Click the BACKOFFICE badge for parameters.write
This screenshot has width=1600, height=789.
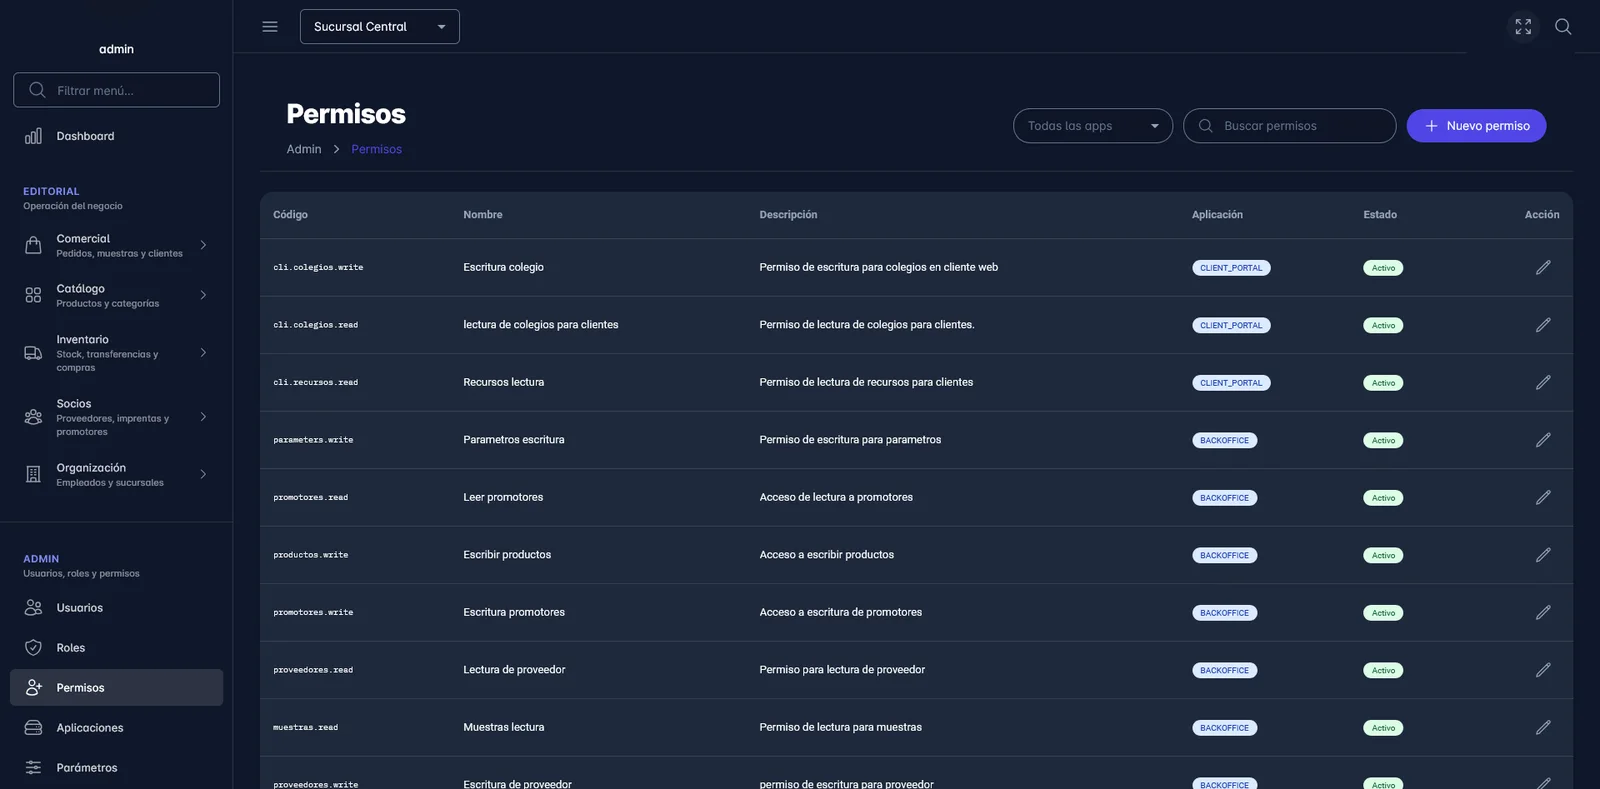tap(1224, 440)
